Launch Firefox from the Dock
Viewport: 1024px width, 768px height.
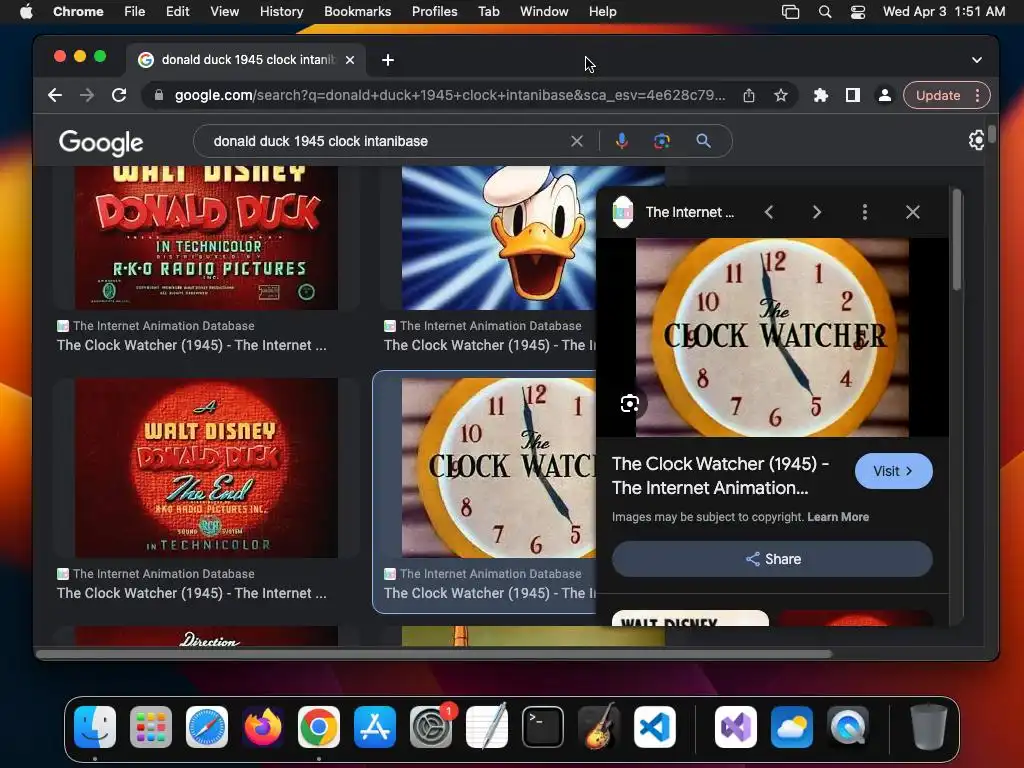pos(263,727)
